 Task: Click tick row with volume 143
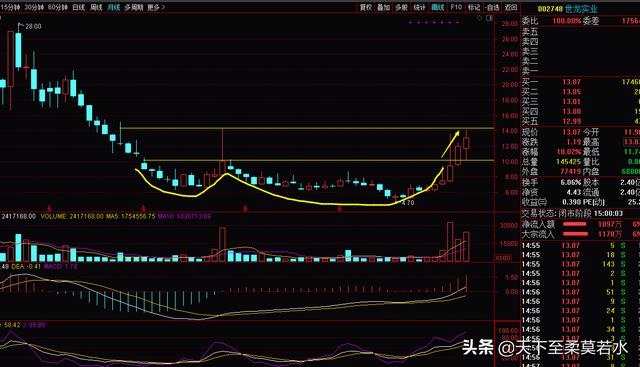pyautogui.click(x=580, y=264)
